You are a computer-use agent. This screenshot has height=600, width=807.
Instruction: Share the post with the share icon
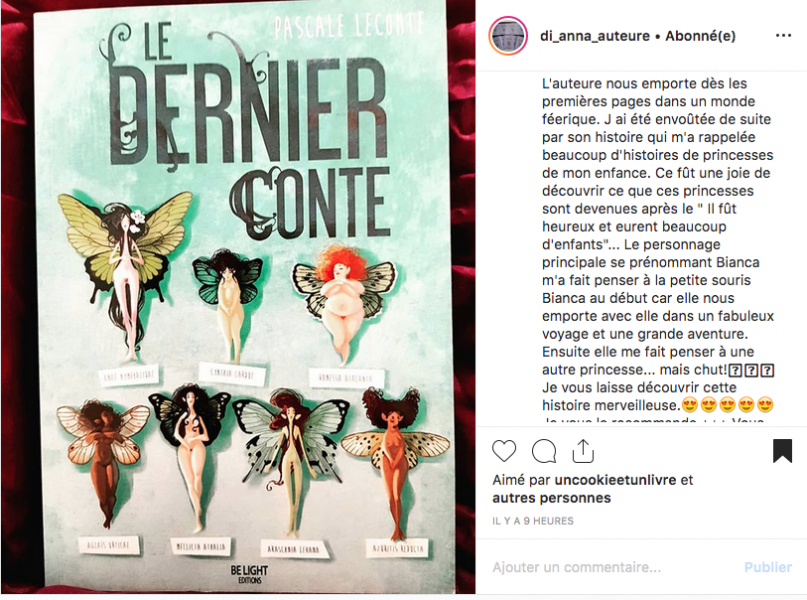[583, 451]
